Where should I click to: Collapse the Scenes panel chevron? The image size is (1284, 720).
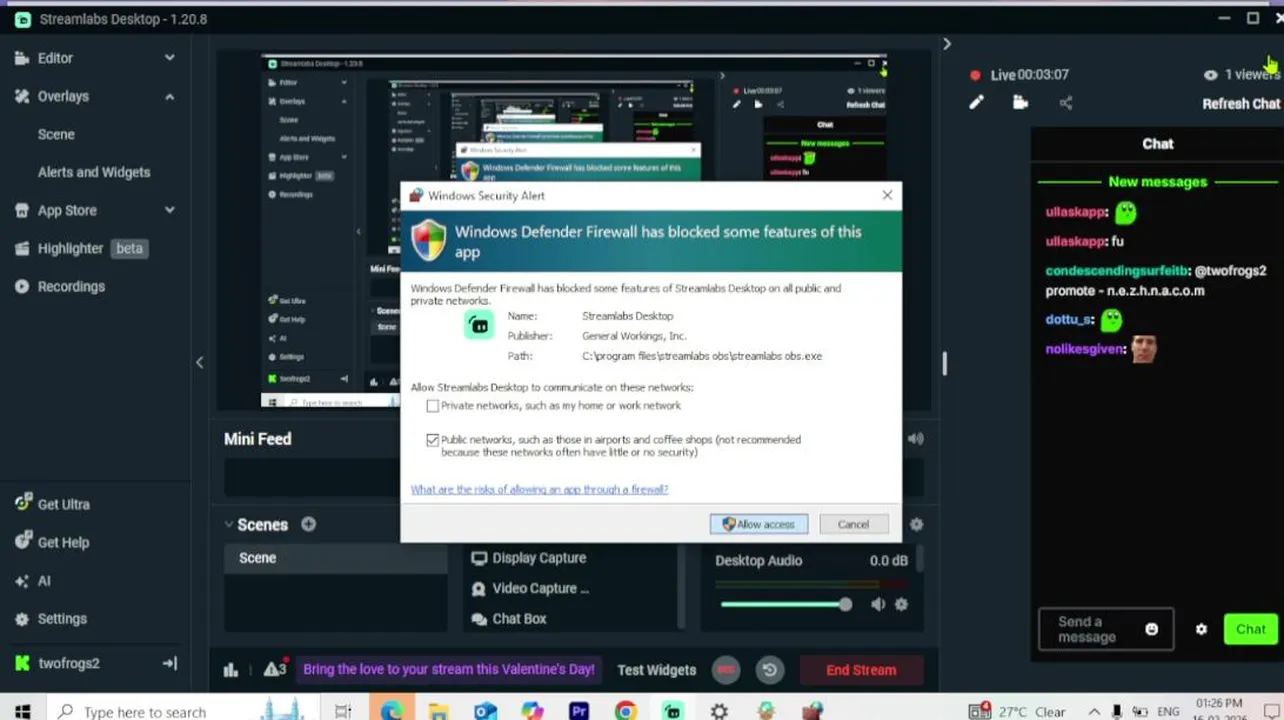point(229,524)
